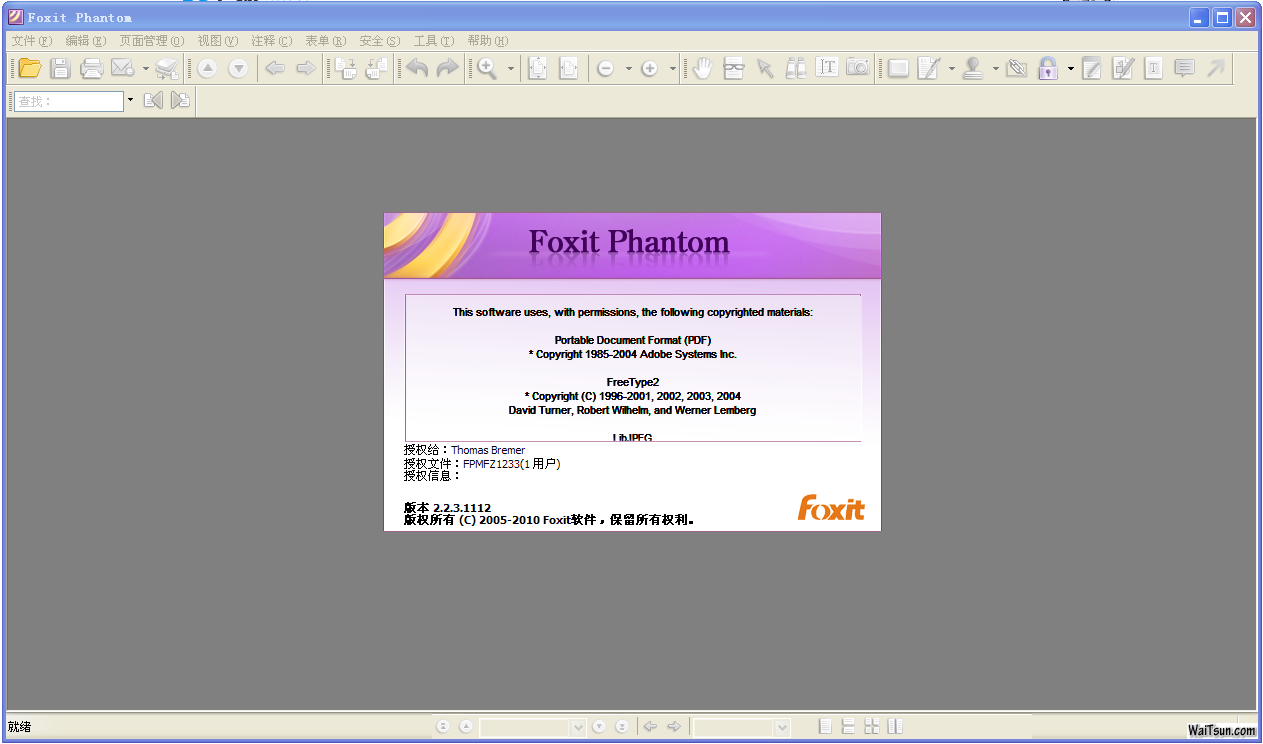This screenshot has height=744, width=1263.
Task: Switch to facing pages layout in status bar
Action: pyautogui.click(x=895, y=727)
